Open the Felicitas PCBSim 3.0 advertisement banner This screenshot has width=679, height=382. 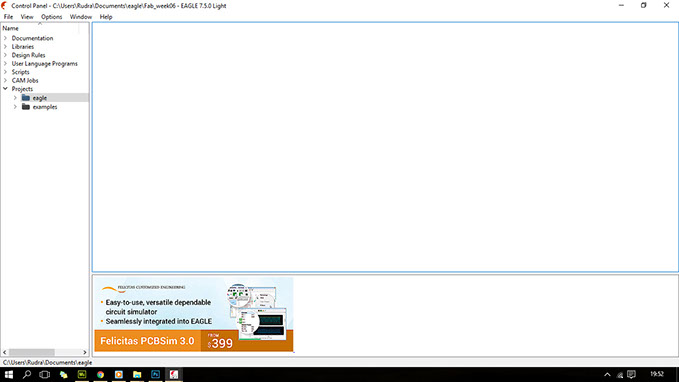(194, 314)
